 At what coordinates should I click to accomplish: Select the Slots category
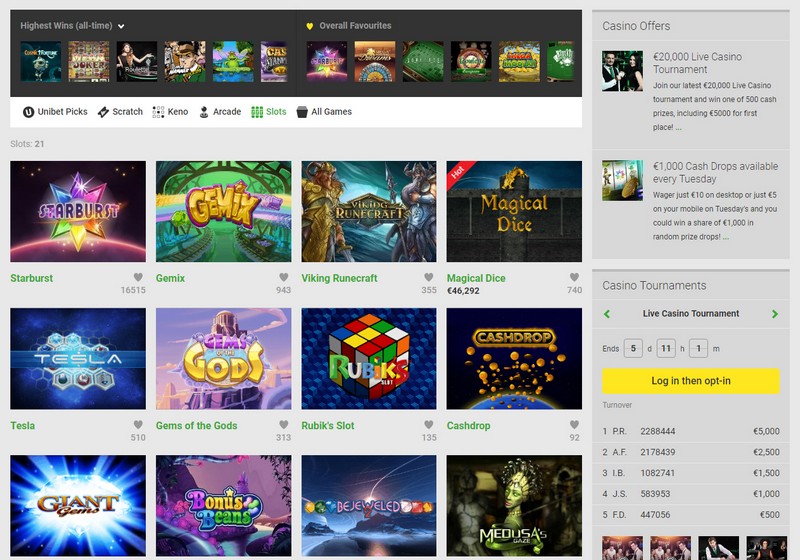[268, 112]
